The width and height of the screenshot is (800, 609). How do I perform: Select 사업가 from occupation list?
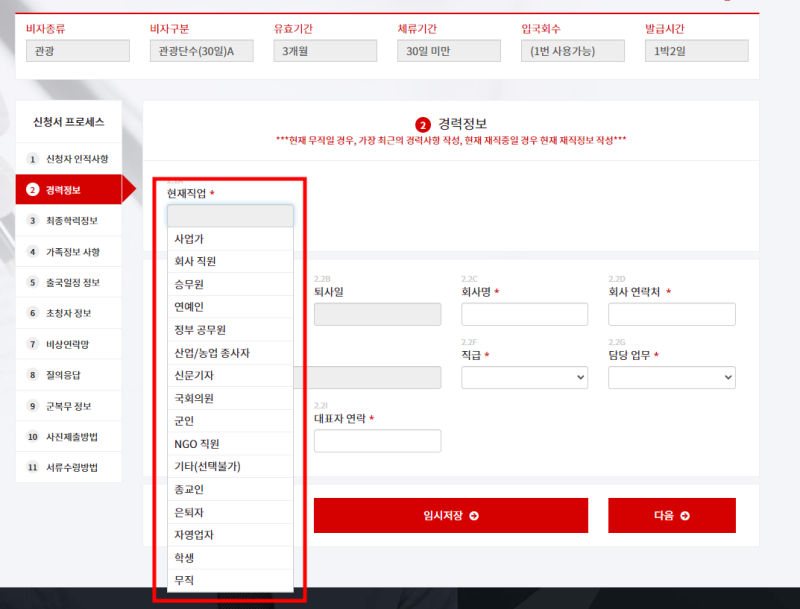[230, 239]
